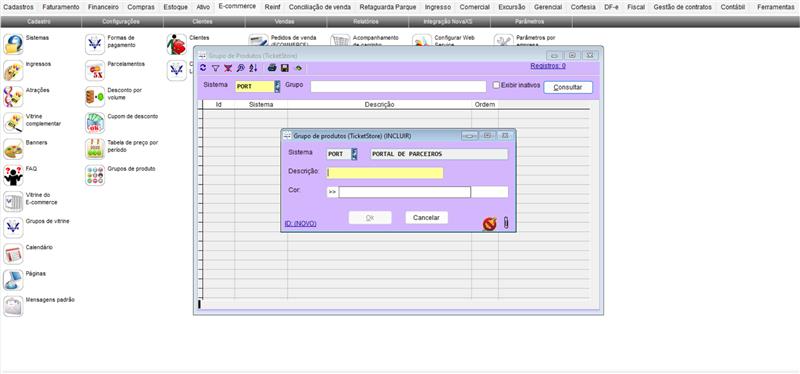Open the Grupos de produto icon
The width and height of the screenshot is (800, 374).
click(x=95, y=176)
